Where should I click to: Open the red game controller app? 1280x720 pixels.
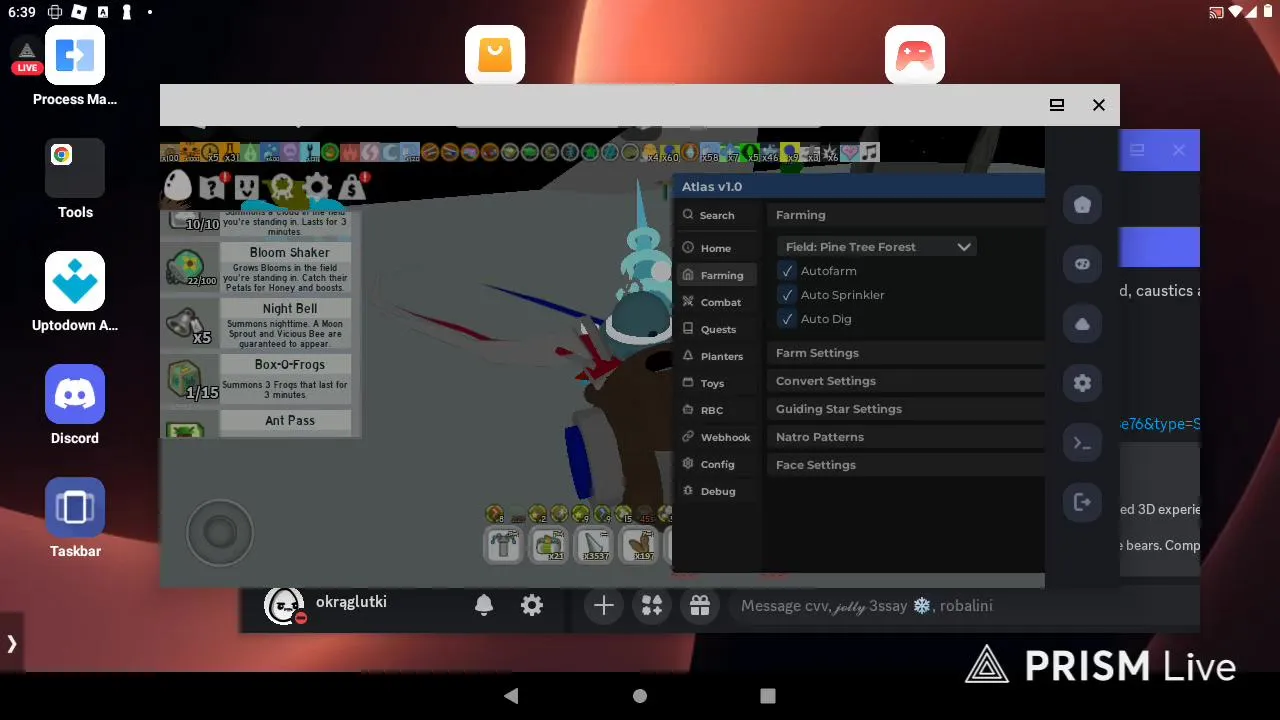pos(915,55)
